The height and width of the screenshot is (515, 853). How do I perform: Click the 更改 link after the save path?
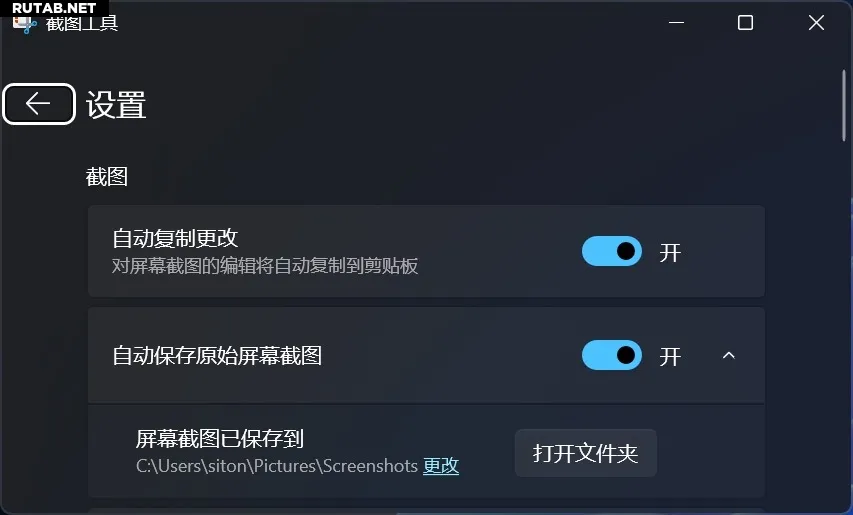click(x=441, y=466)
